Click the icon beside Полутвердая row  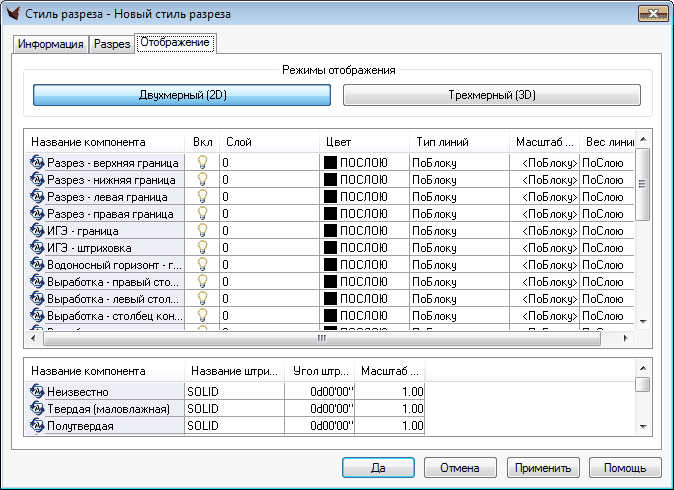coord(38,426)
